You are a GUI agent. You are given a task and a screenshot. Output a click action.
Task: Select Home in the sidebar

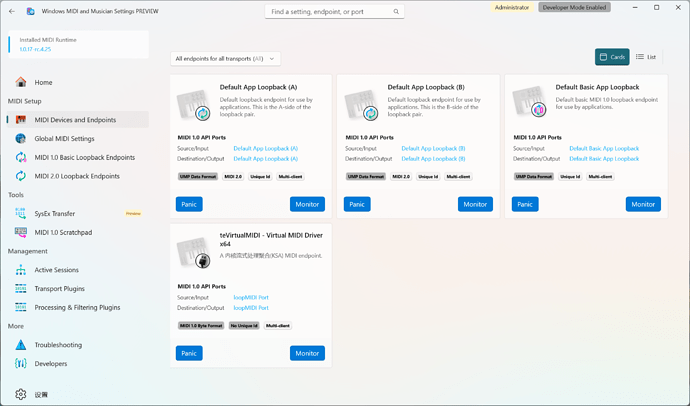click(78, 82)
